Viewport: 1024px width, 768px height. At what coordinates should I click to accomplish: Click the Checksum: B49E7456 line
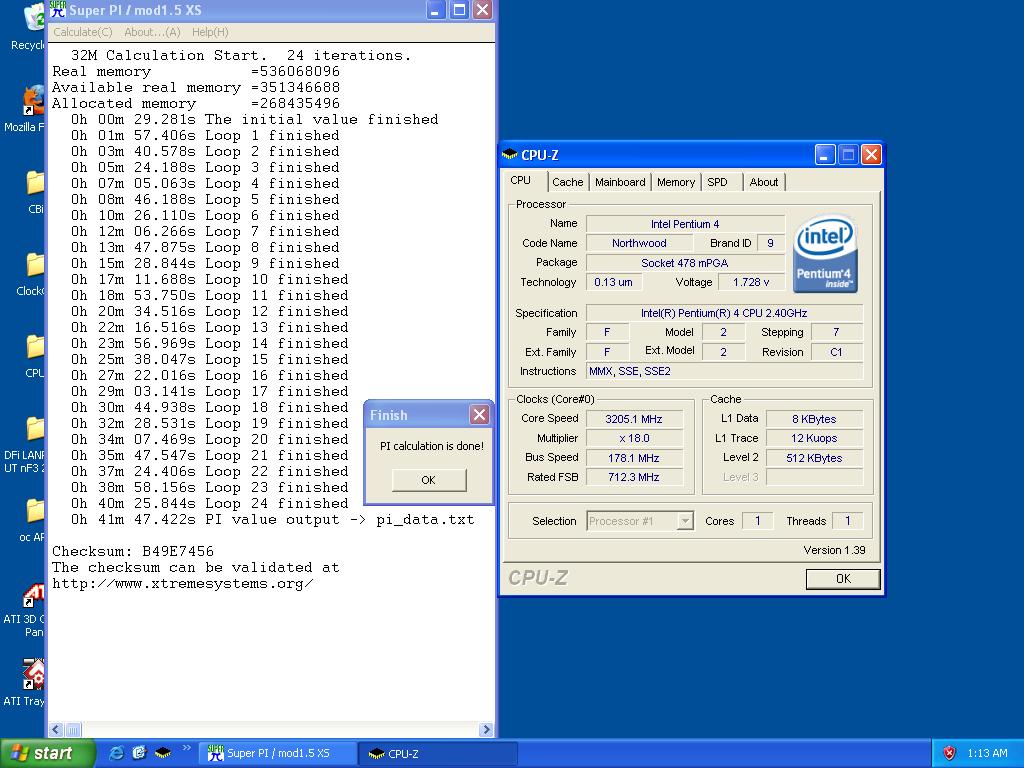pos(133,551)
